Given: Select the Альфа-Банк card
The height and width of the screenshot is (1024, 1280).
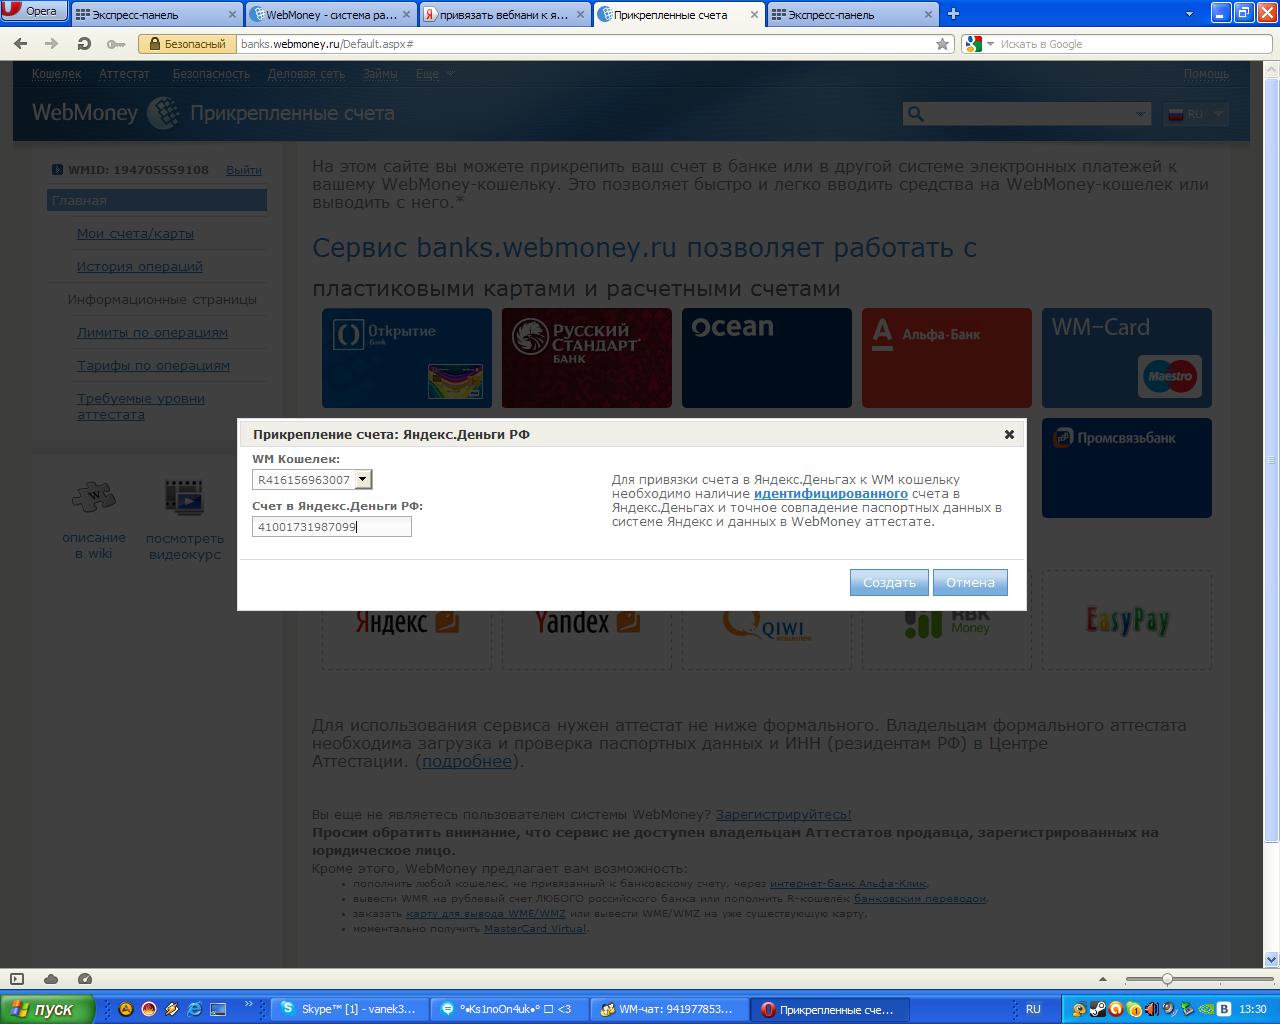Looking at the screenshot, I should [947, 358].
